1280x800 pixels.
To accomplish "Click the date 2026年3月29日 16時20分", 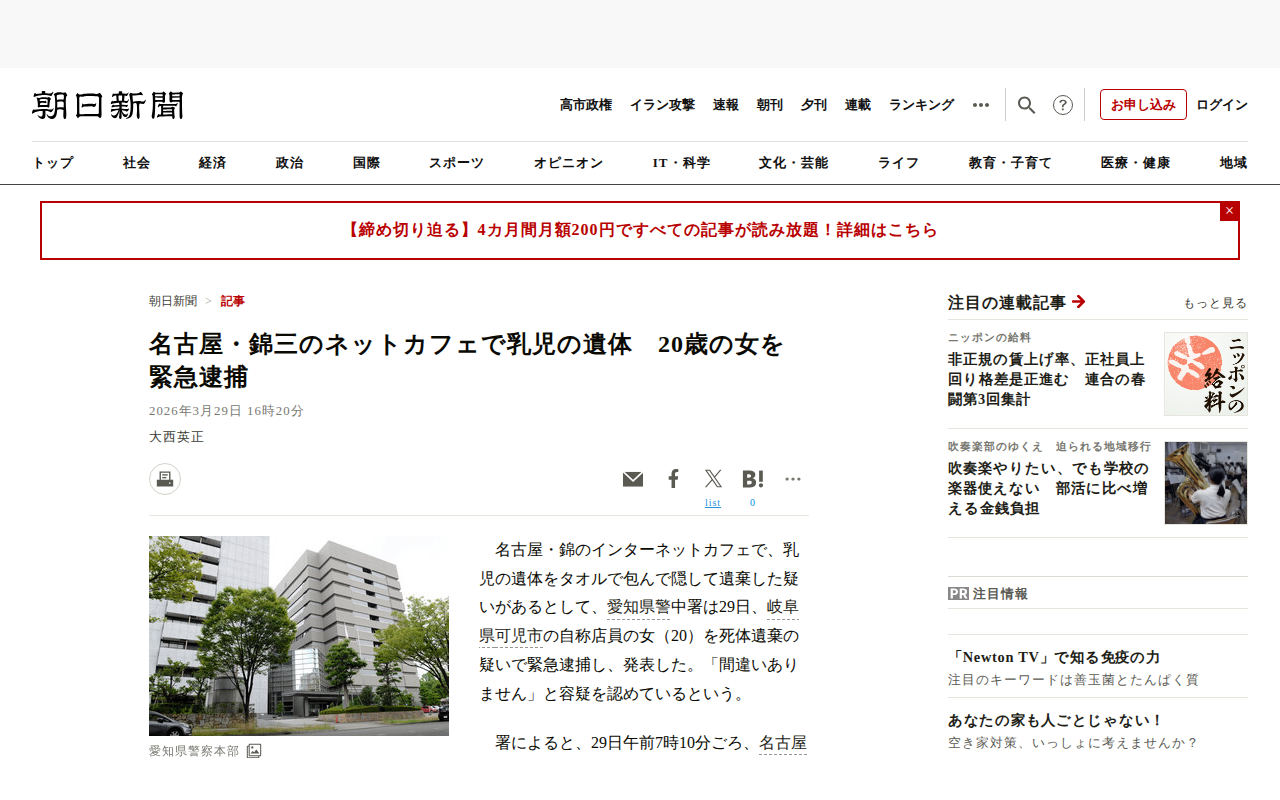I will pos(226,411).
